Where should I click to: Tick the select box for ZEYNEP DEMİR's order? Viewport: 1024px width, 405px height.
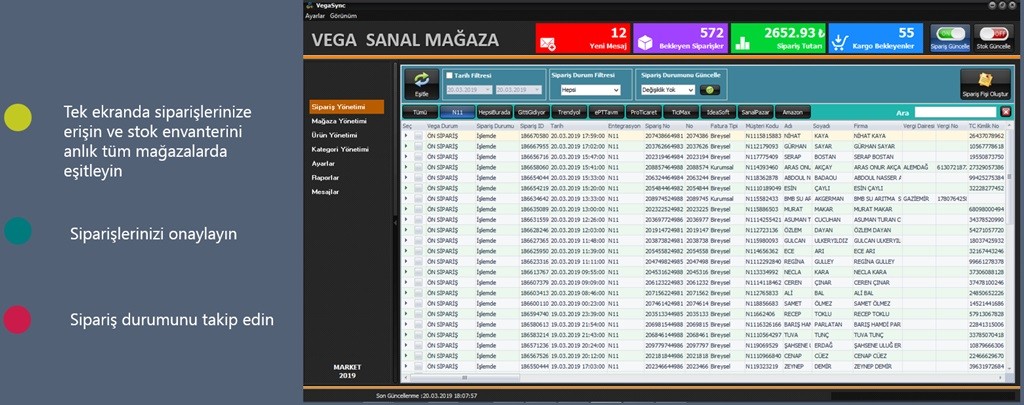tap(418, 366)
